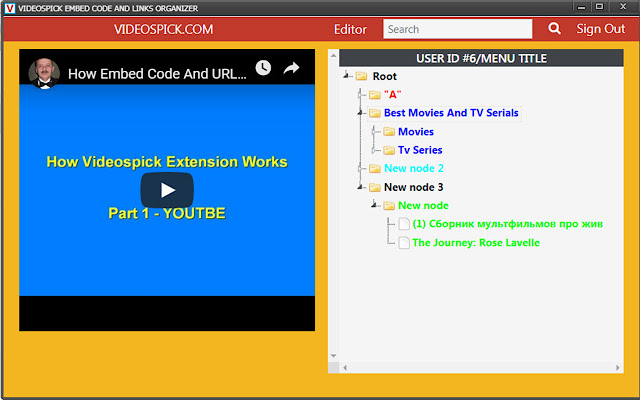Click the New node 3 folder icon
The image size is (640, 400).
pyautogui.click(x=375, y=187)
